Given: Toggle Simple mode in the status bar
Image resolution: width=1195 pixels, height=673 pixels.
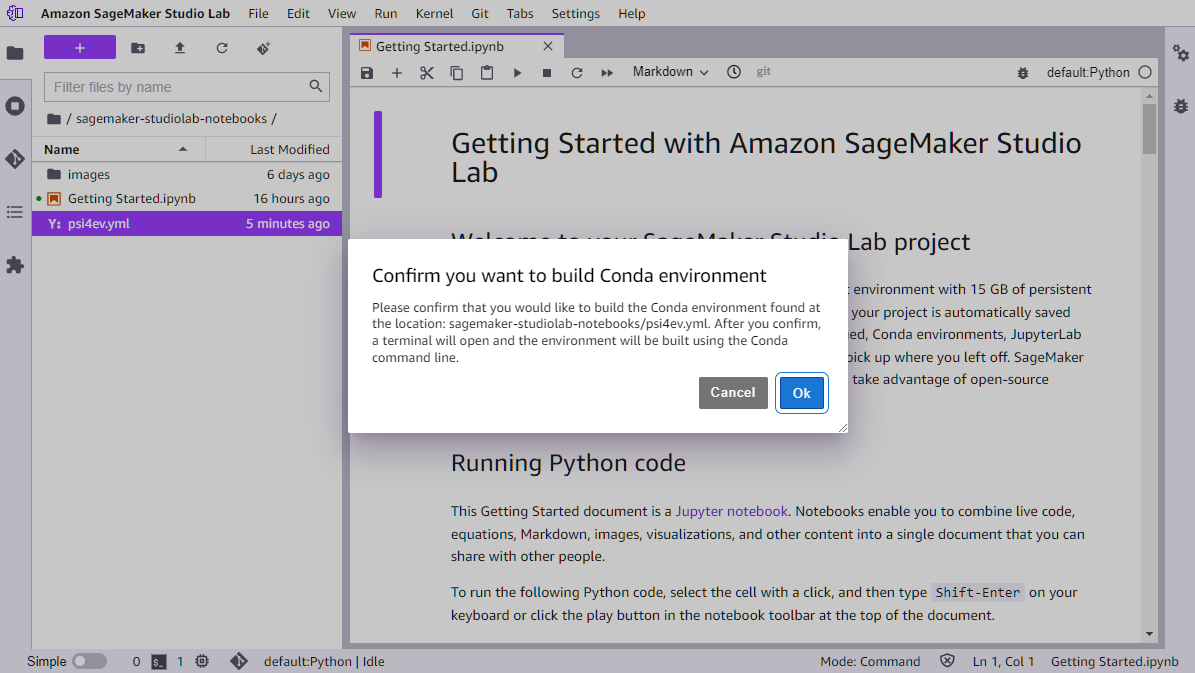Looking at the screenshot, I should [88, 661].
